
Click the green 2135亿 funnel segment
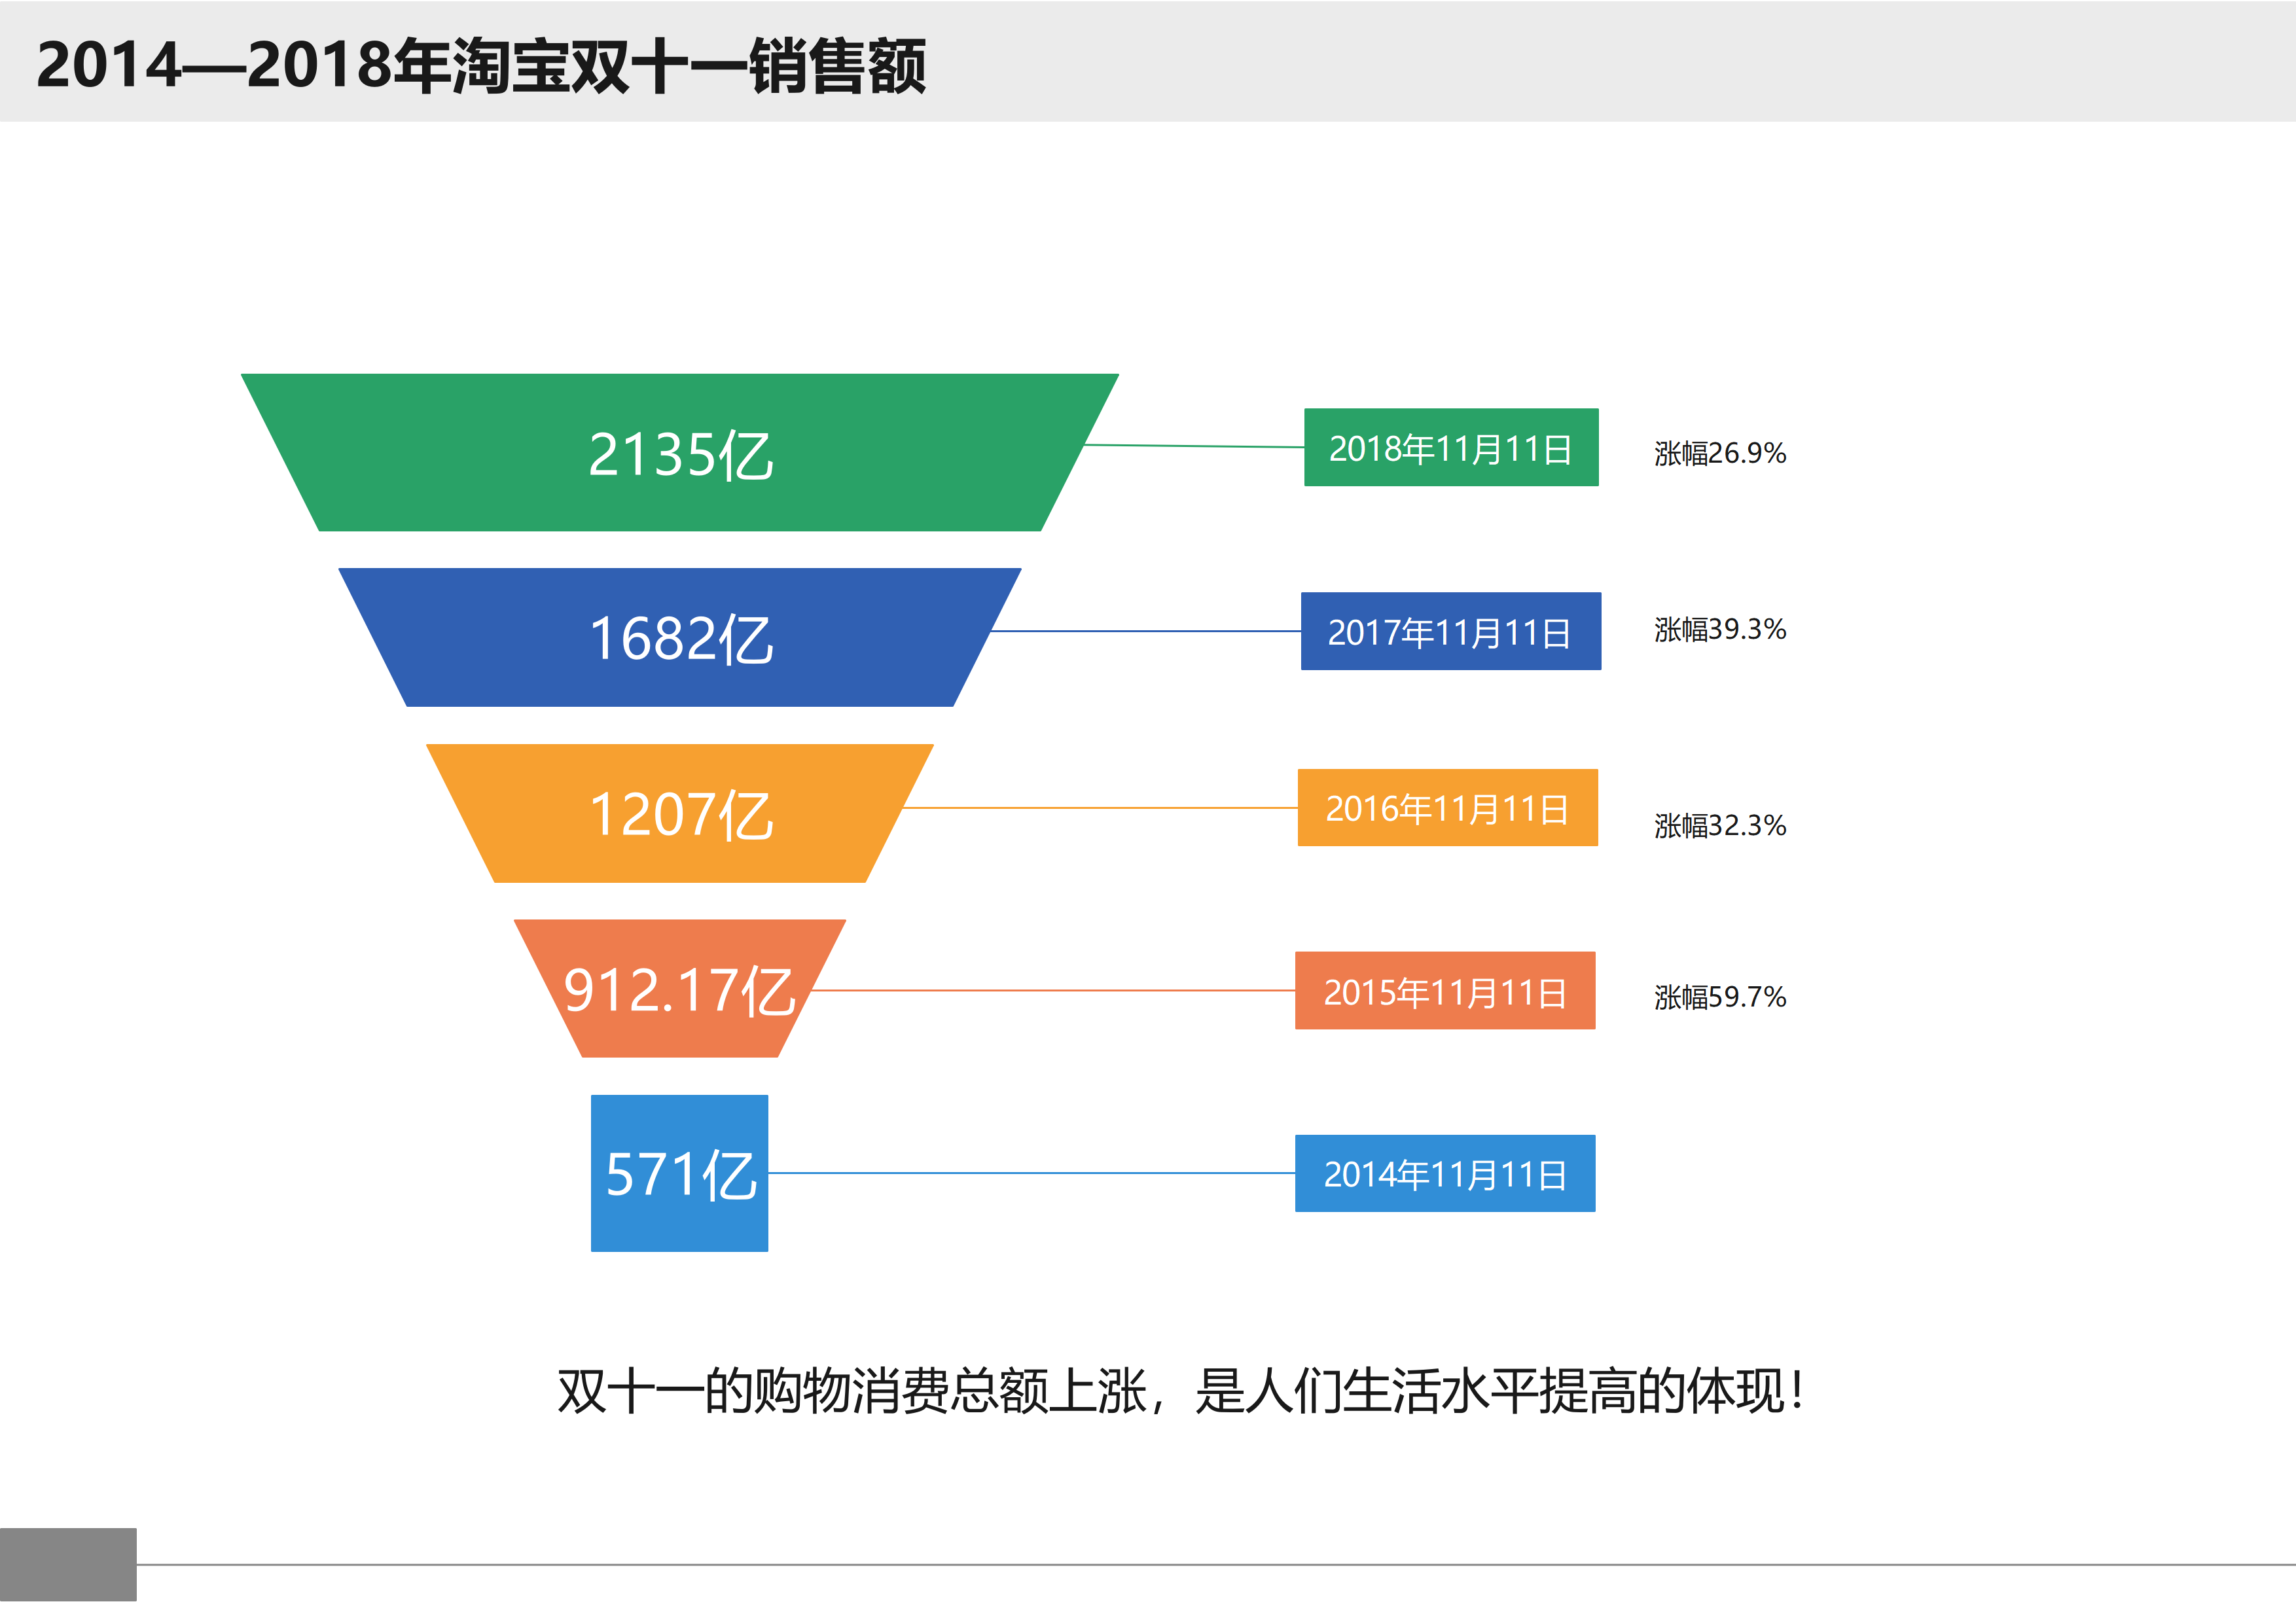tap(680, 452)
